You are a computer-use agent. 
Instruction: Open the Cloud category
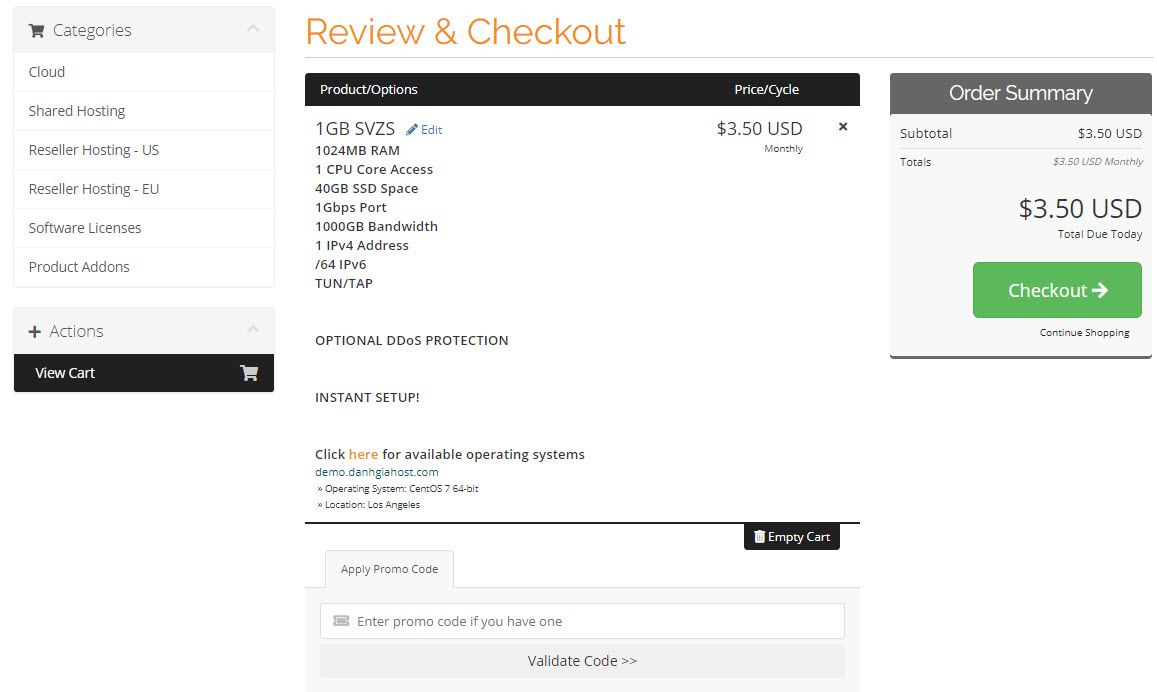[47, 72]
